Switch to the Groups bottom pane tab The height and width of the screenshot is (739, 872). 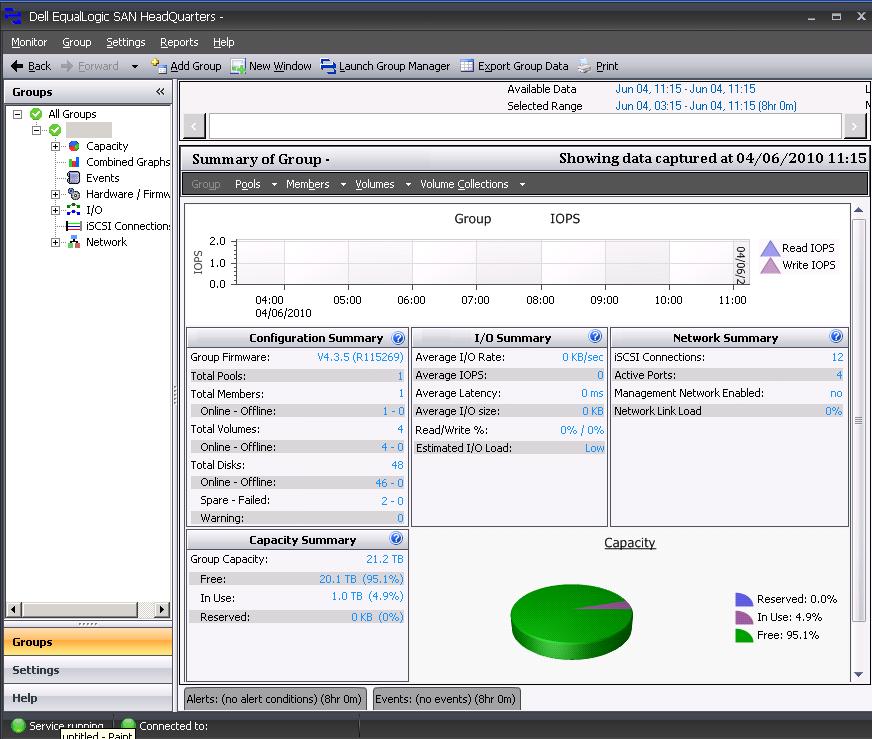pyautogui.click(x=88, y=642)
